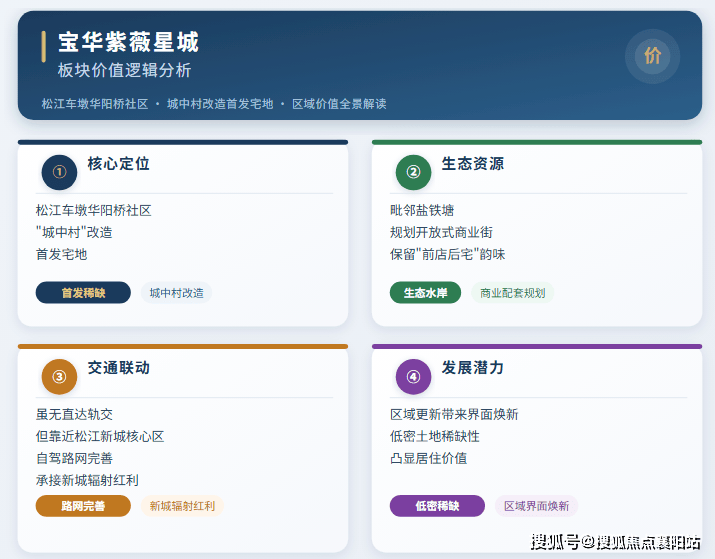
Task: Click the 毗邻盐铁塘 line
Action: click(x=422, y=211)
